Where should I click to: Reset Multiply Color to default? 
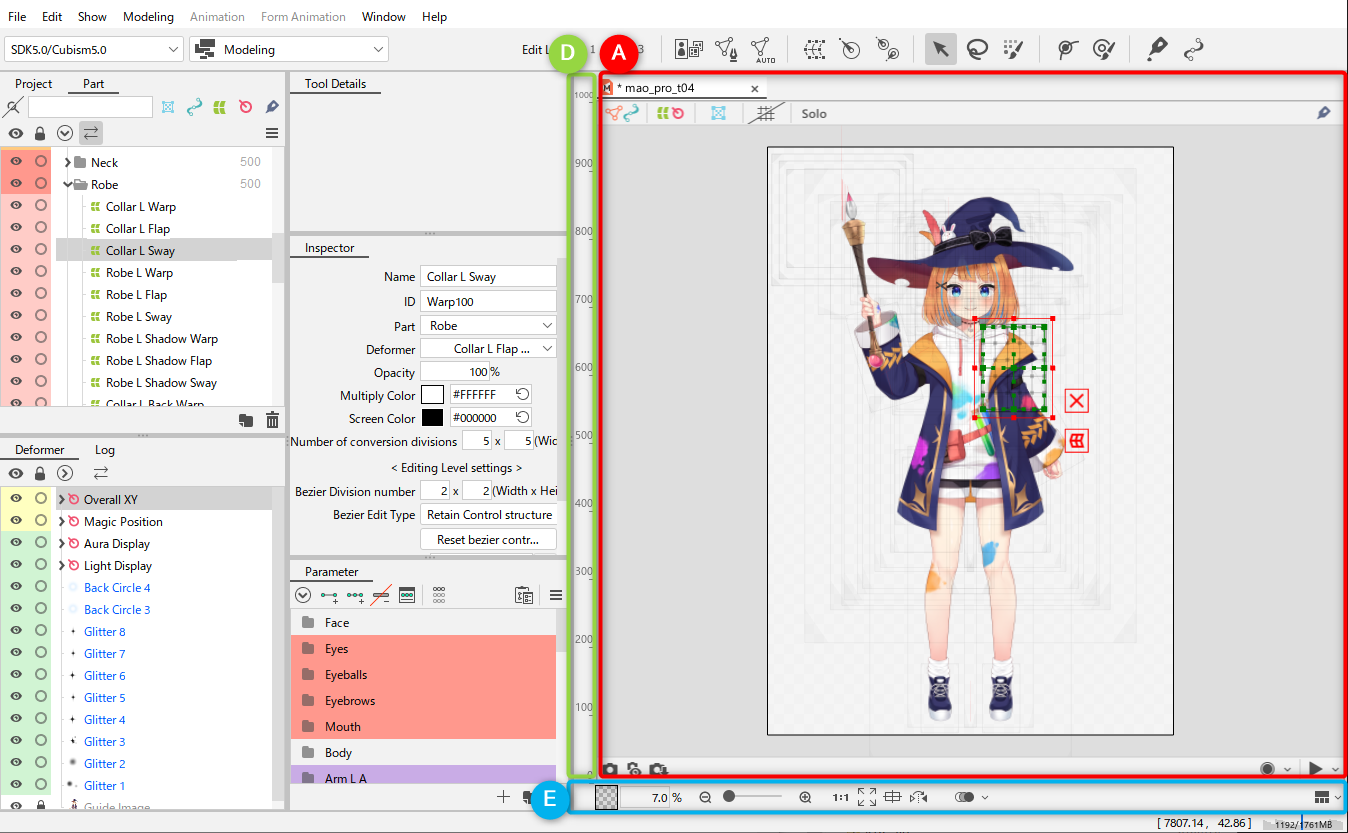coord(522,395)
